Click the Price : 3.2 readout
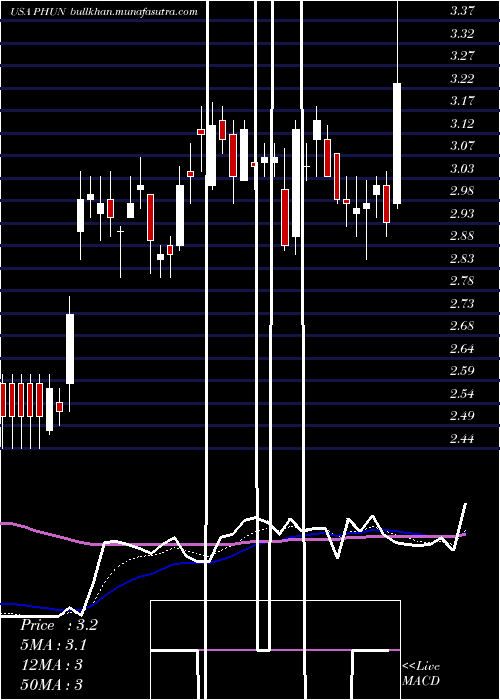This screenshot has height=700, width=500. click(58, 625)
